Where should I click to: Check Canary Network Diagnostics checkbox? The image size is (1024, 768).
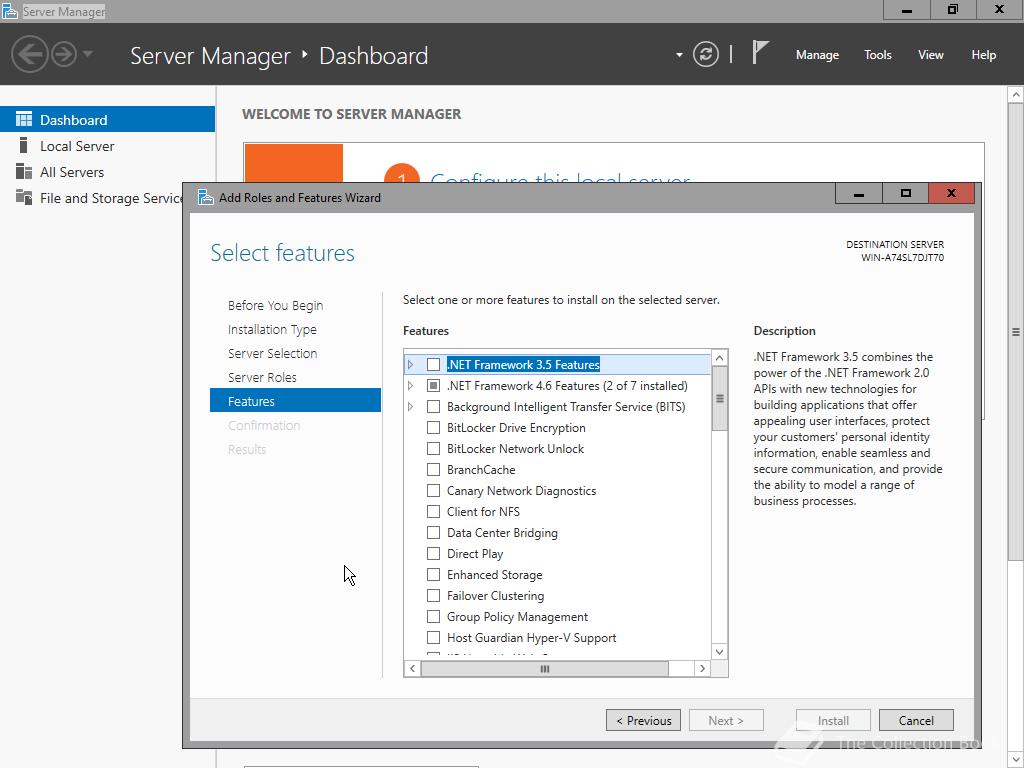click(x=433, y=490)
